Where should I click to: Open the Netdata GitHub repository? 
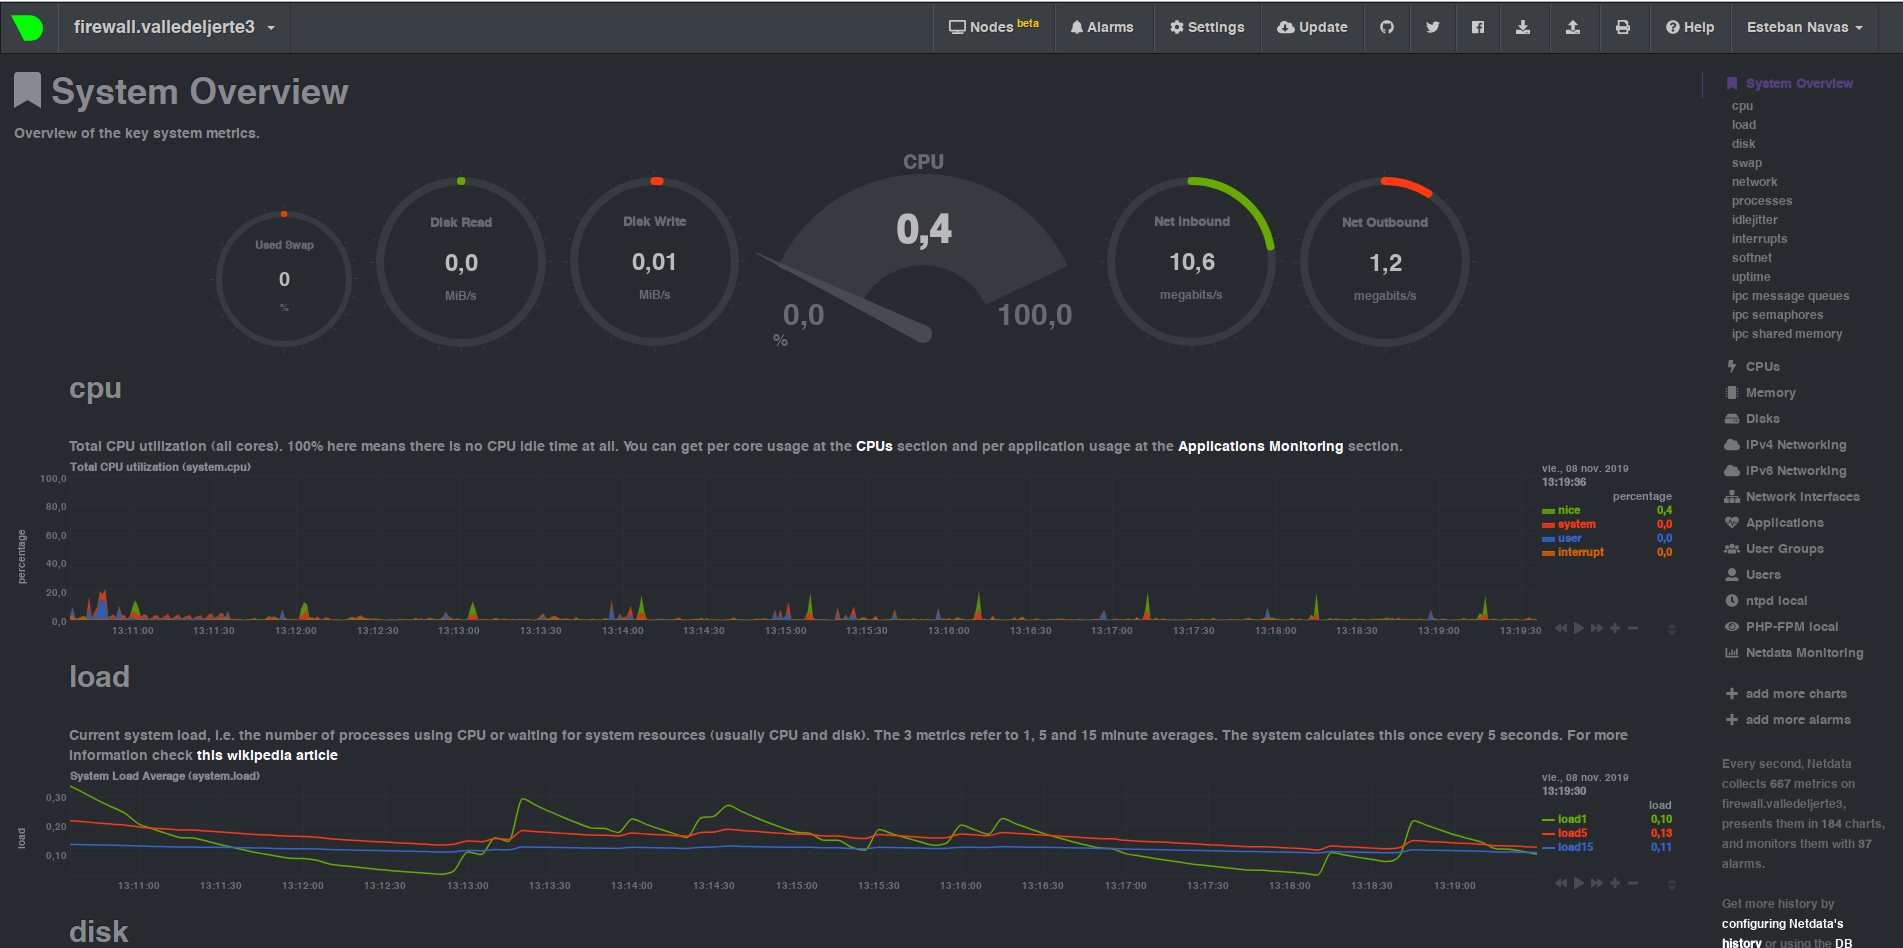tap(1387, 27)
